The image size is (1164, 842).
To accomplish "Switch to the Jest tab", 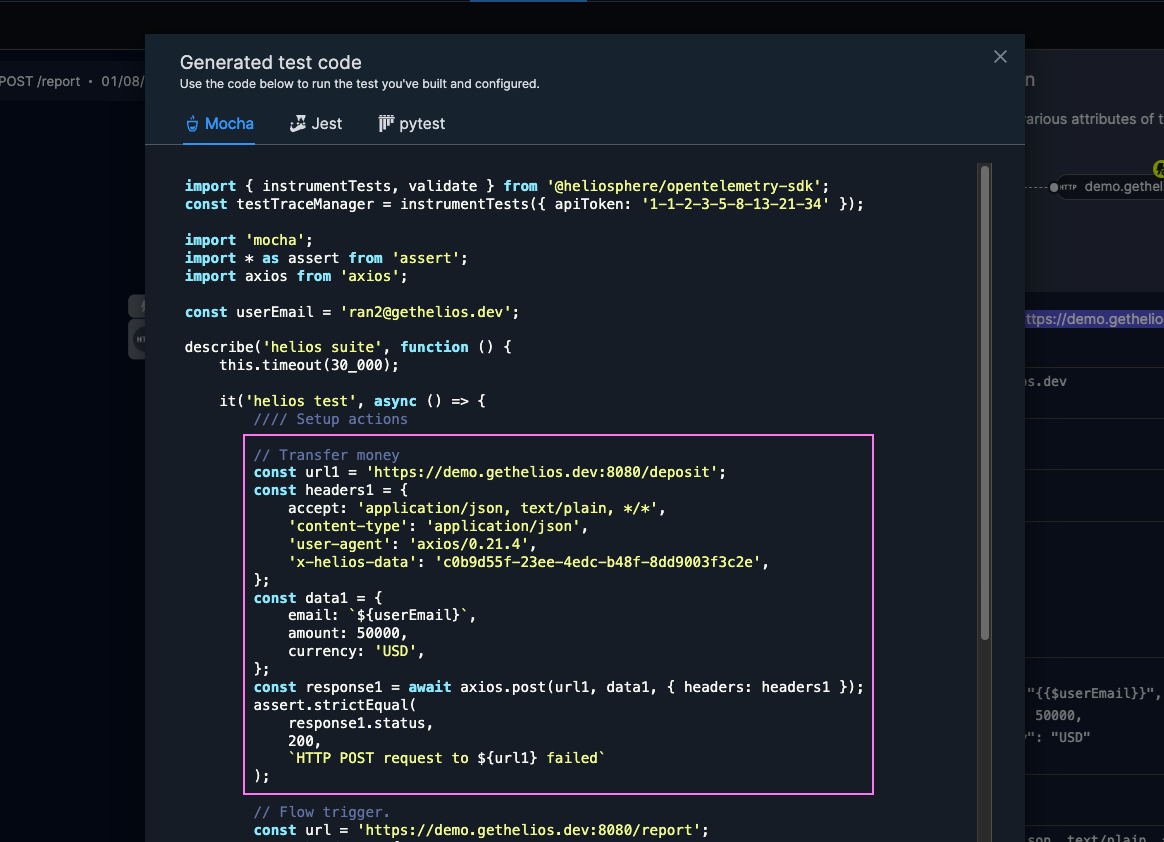I will click(x=316, y=124).
